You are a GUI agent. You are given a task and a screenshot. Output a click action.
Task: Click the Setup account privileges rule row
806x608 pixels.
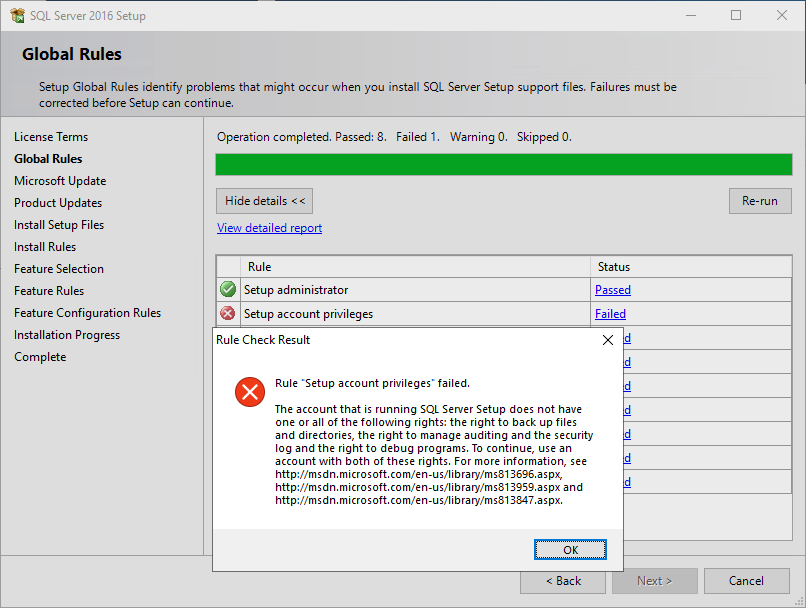click(x=504, y=314)
